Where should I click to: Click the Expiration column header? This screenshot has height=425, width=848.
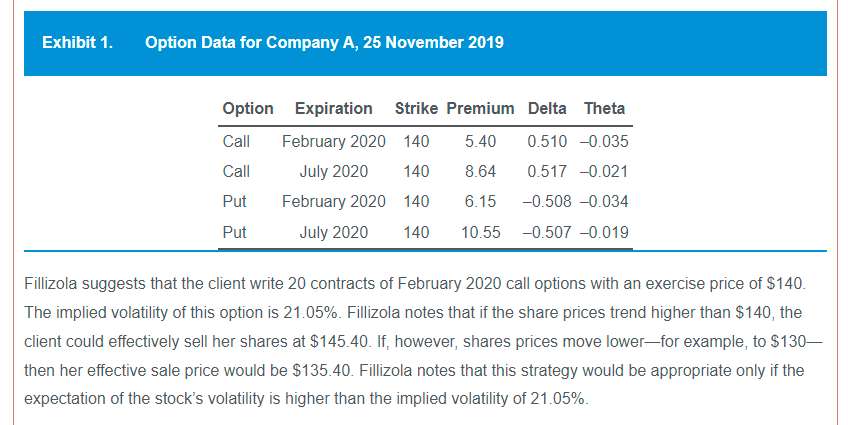333,109
